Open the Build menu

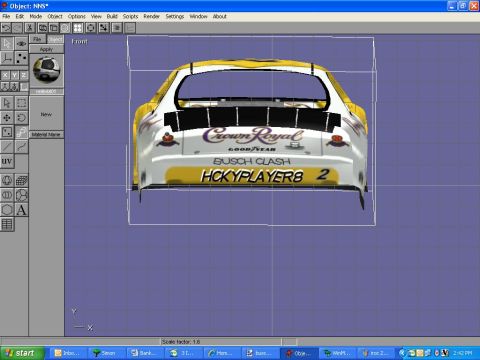(x=112, y=16)
